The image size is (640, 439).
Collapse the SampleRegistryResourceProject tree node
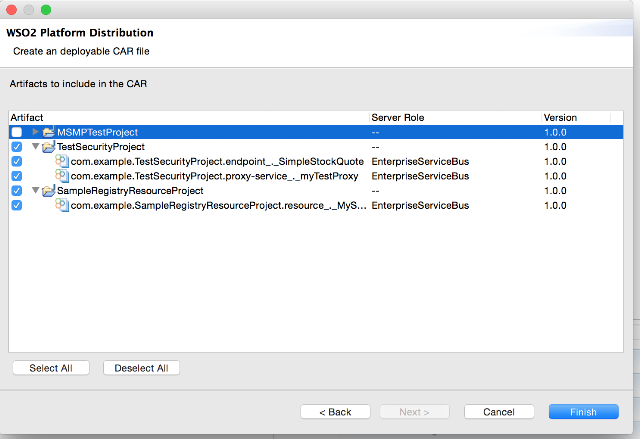tap(36, 191)
